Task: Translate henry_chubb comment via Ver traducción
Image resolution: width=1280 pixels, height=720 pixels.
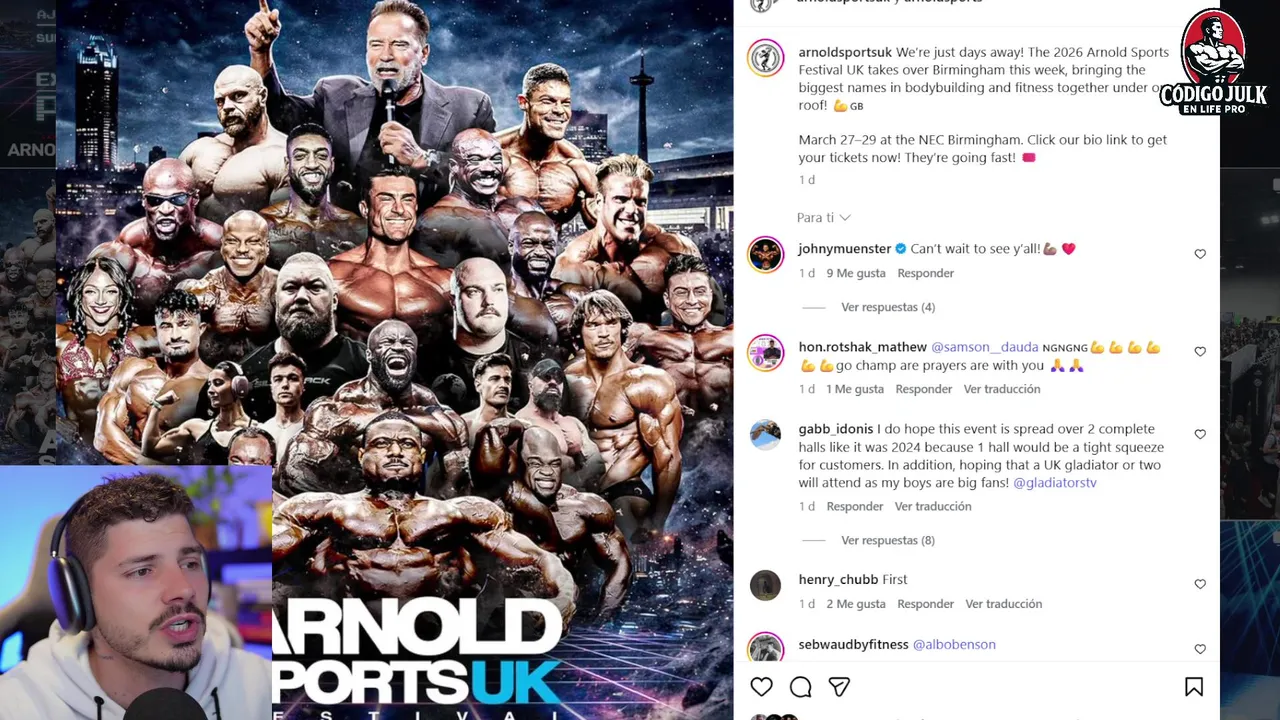Action: point(1003,604)
